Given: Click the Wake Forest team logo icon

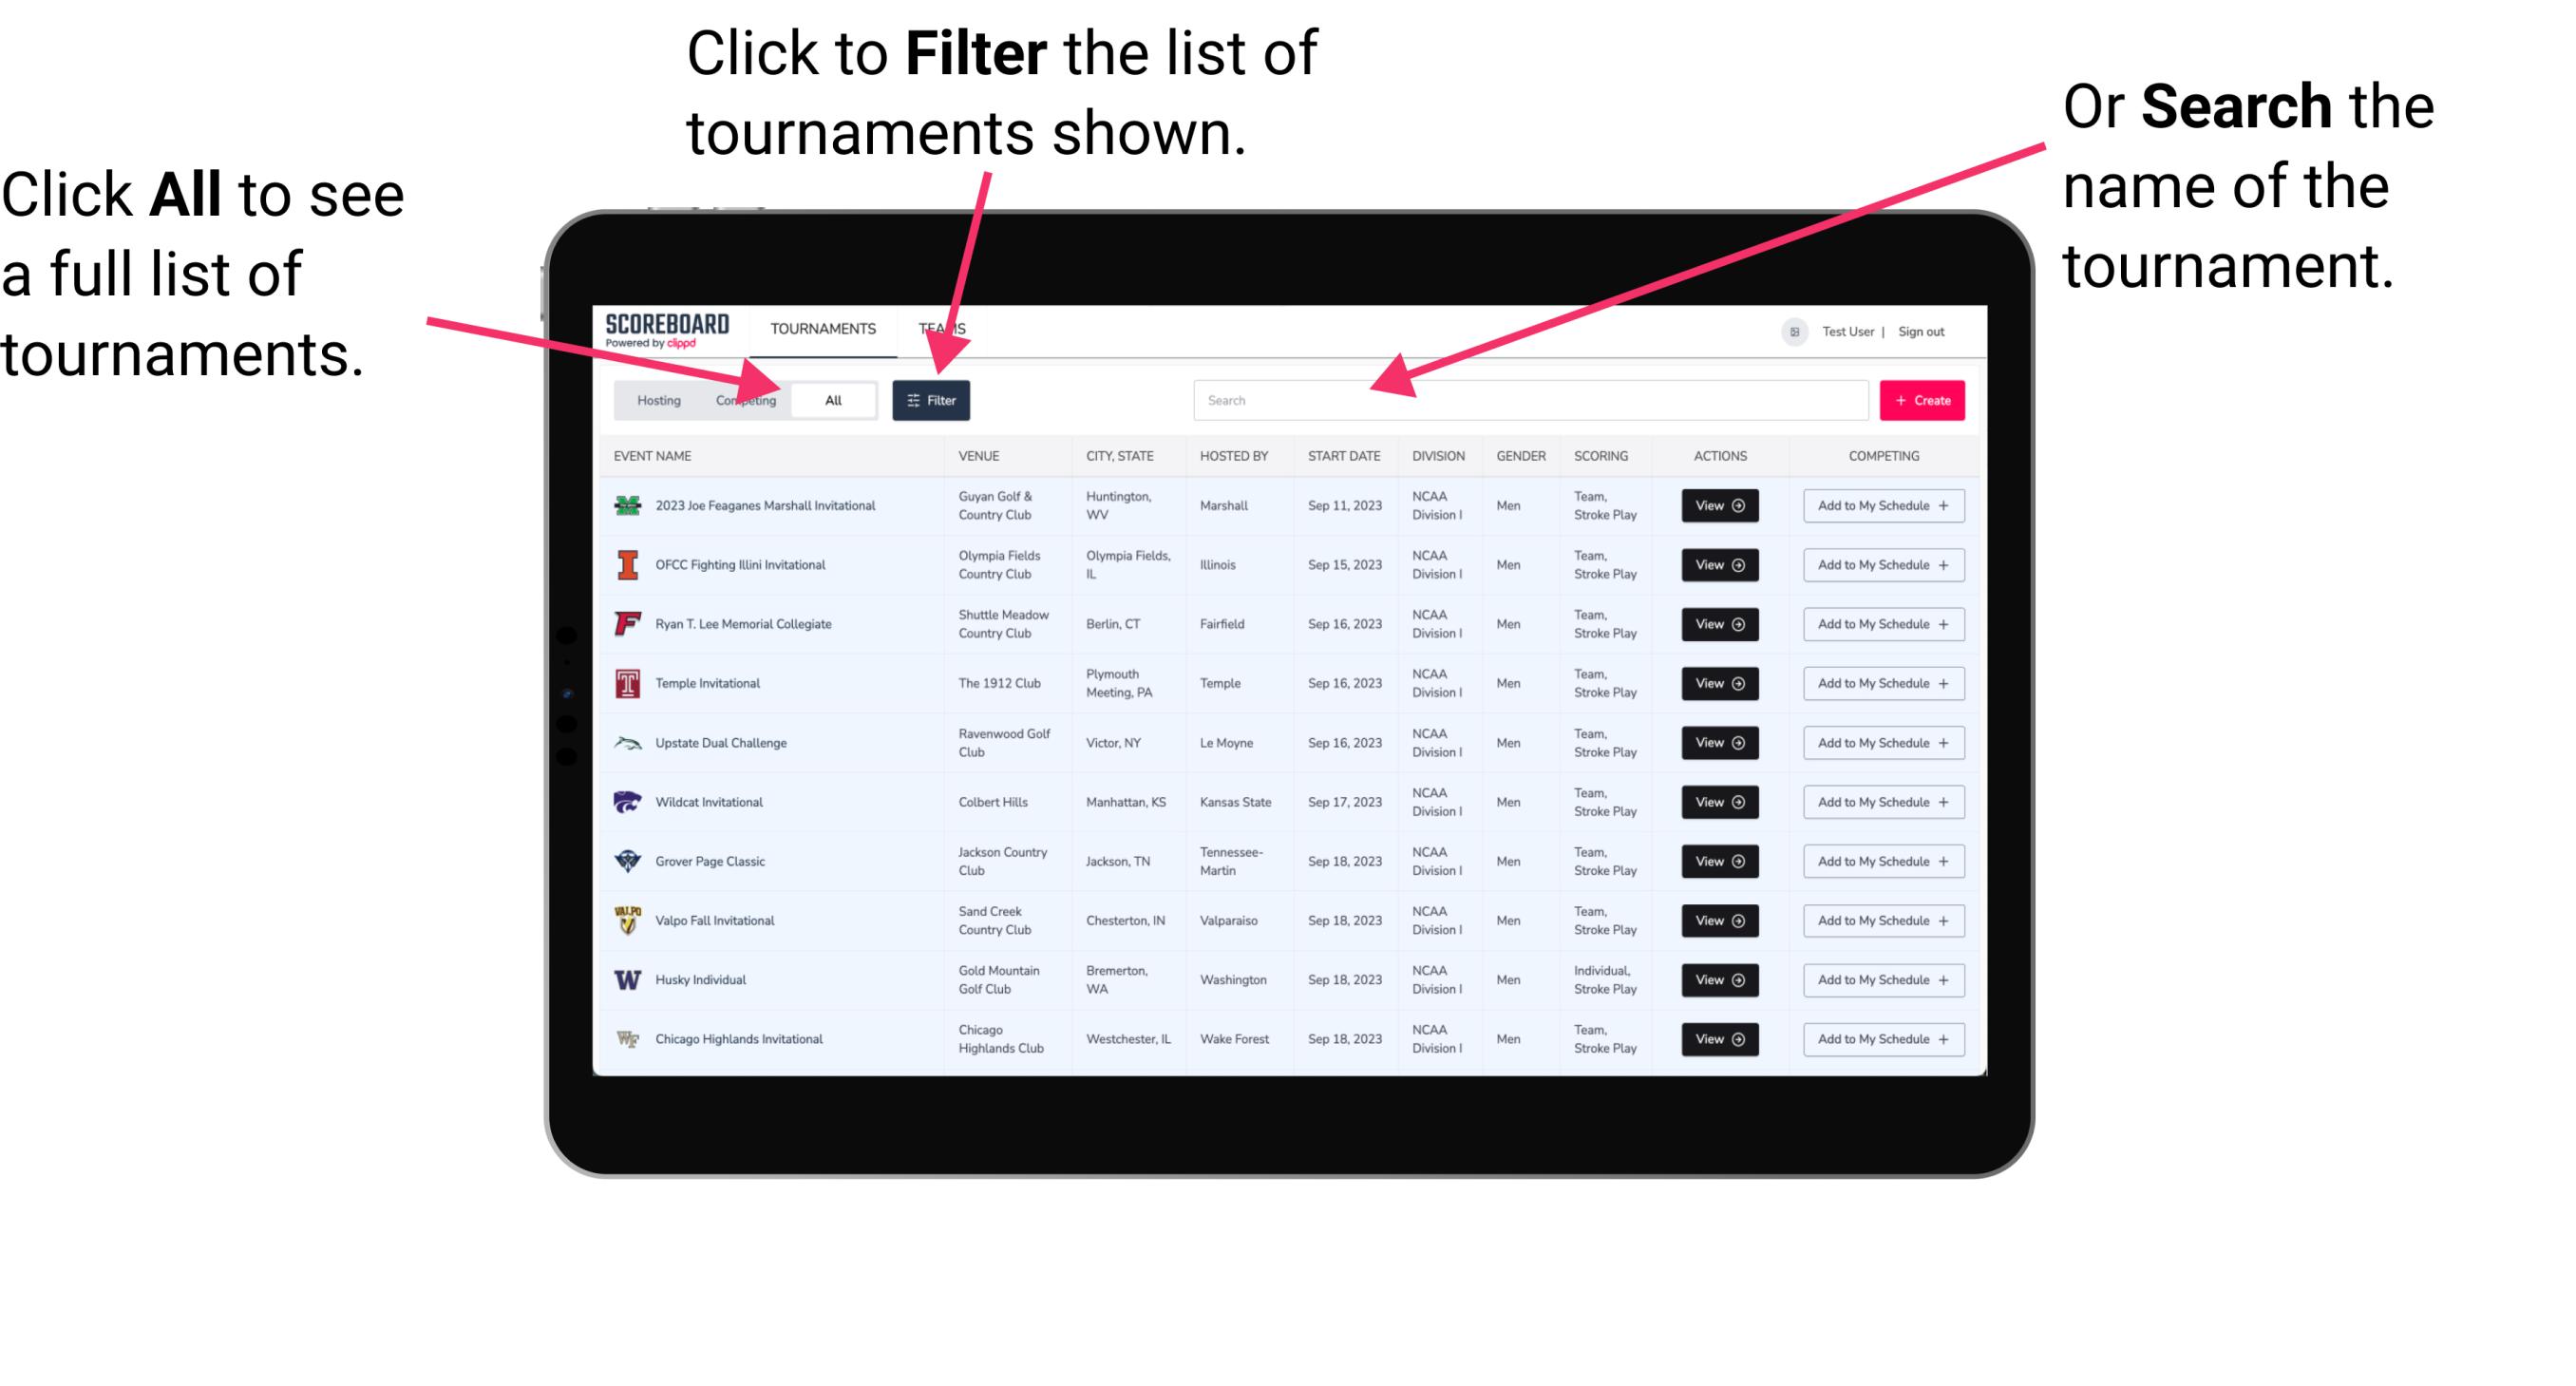Looking at the screenshot, I should click(628, 1037).
